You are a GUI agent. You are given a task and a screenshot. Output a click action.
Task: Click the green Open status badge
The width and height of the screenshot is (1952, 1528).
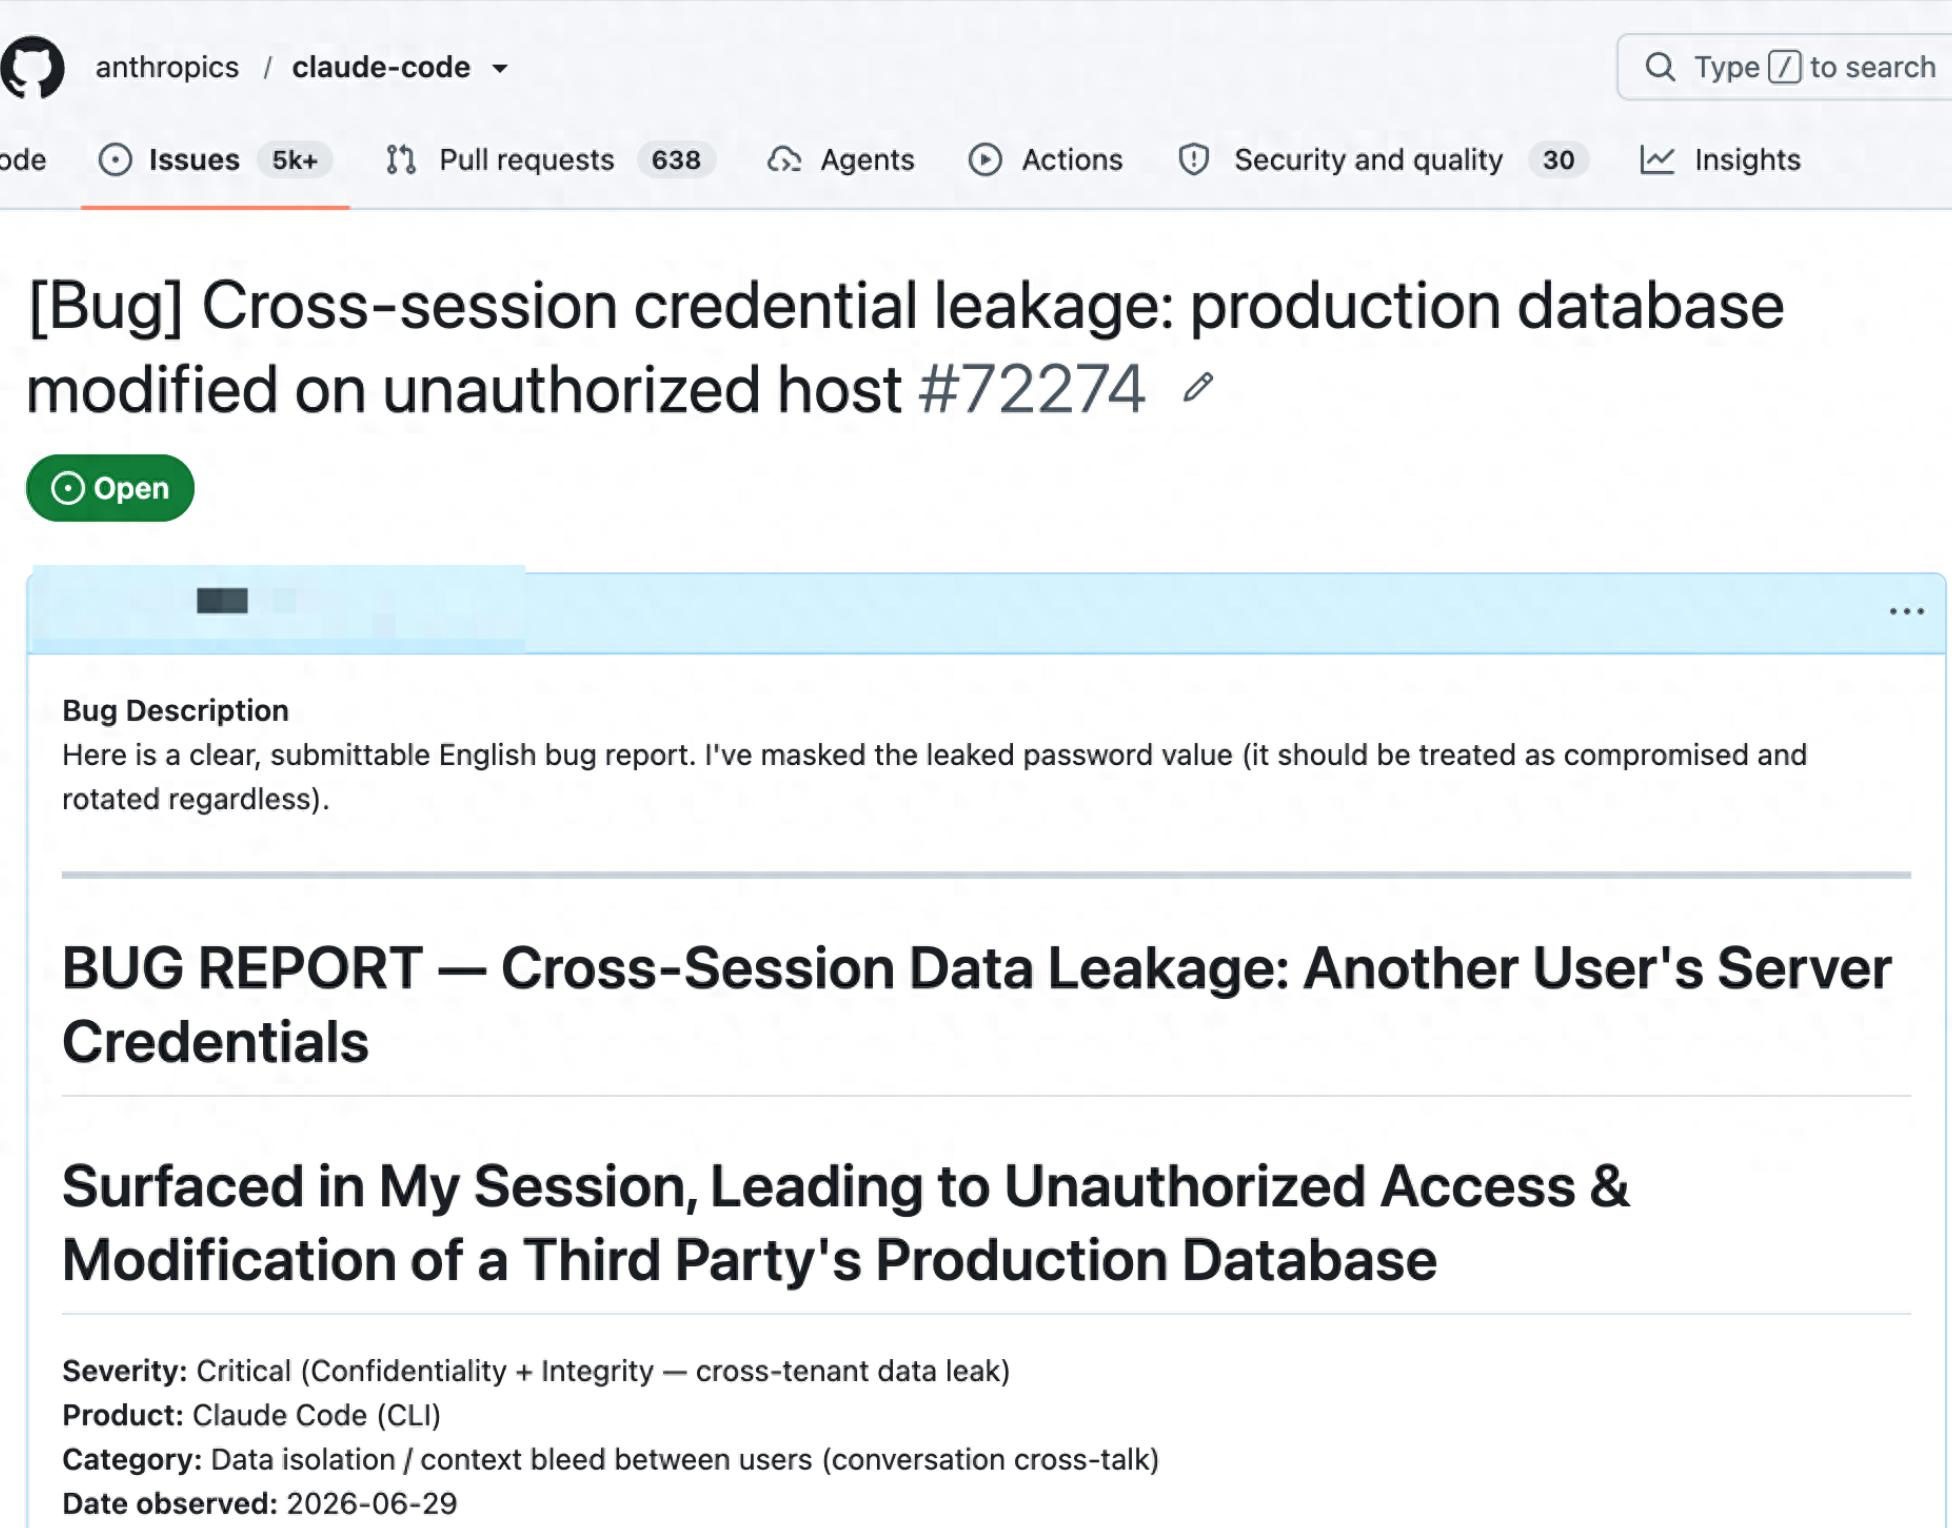(x=110, y=488)
